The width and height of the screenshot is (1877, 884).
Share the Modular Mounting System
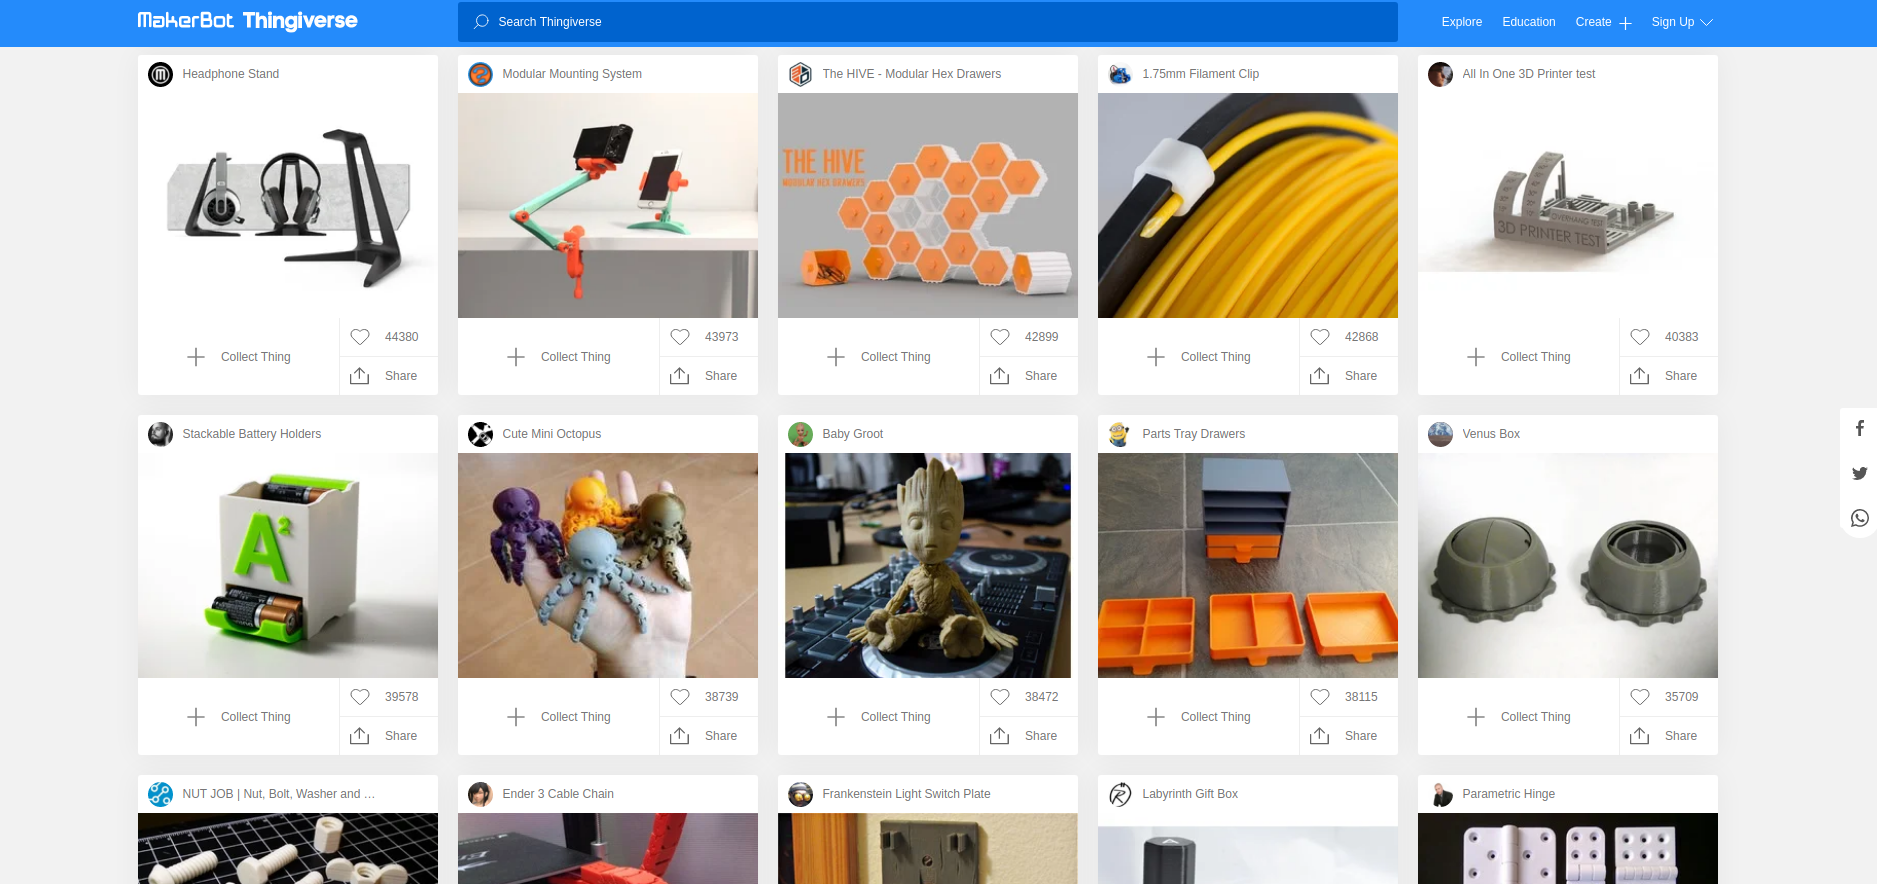pos(708,376)
